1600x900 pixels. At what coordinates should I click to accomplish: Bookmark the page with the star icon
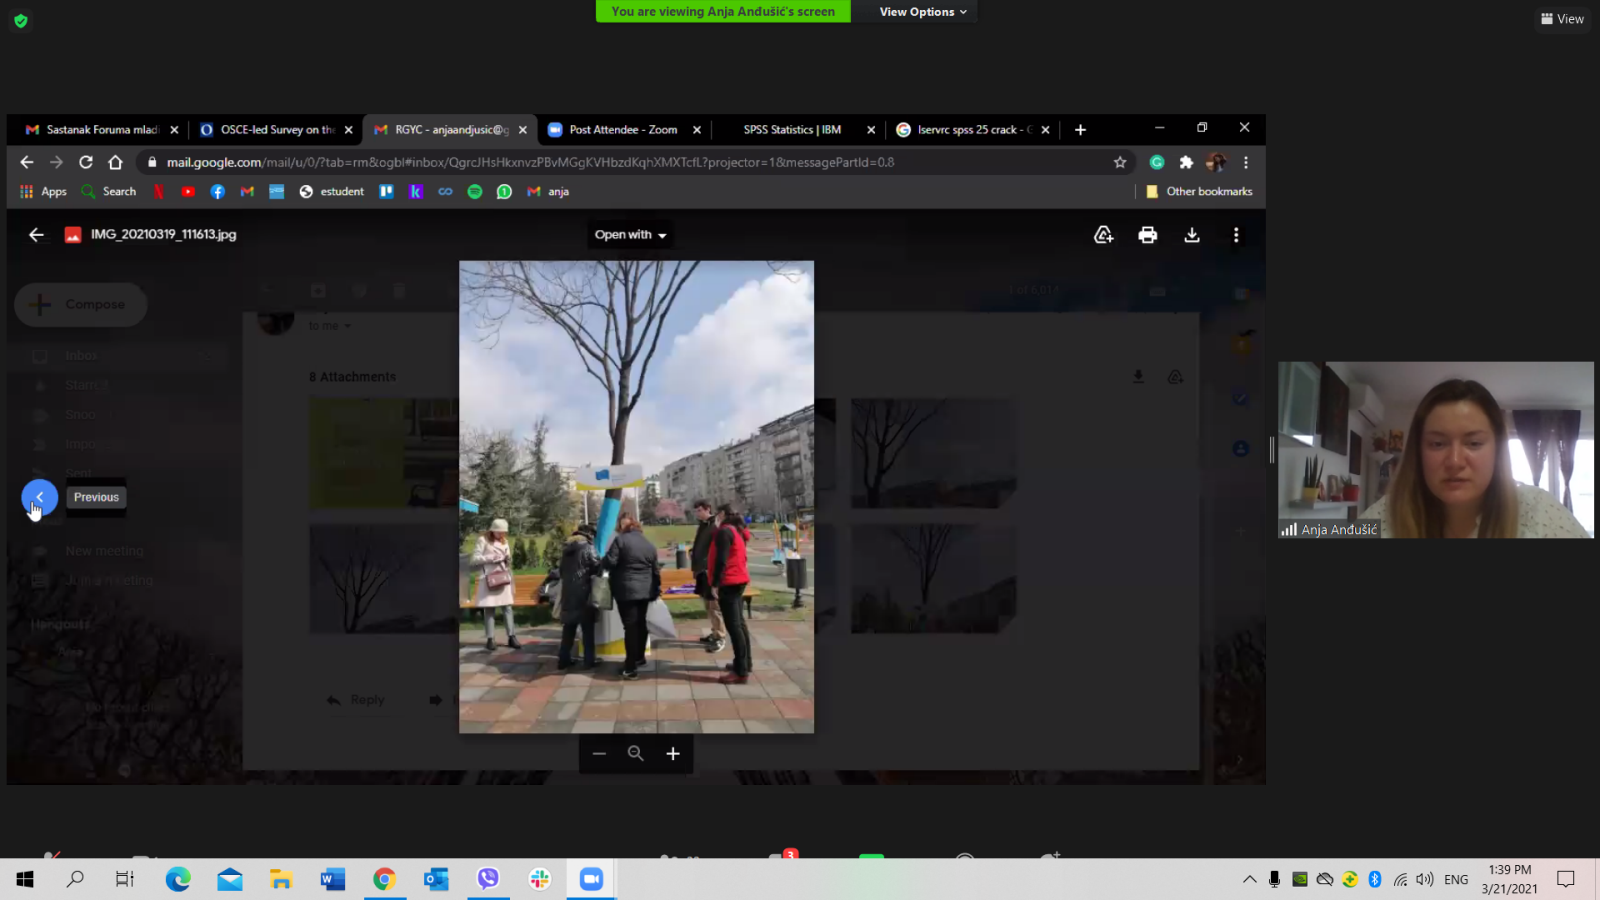(1120, 162)
